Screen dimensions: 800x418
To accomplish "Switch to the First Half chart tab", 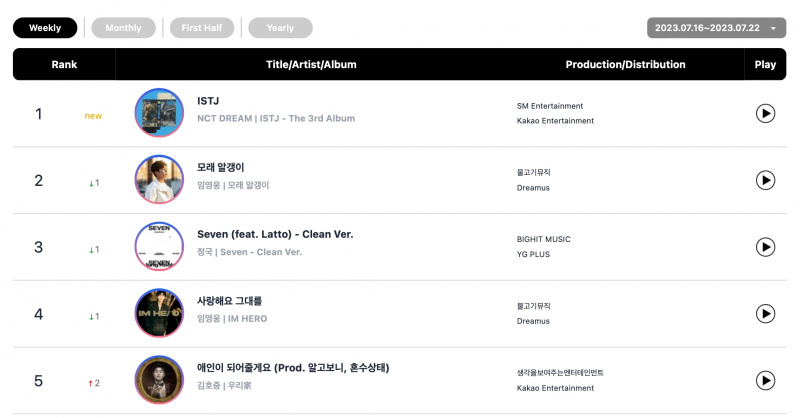I will click(x=202, y=28).
